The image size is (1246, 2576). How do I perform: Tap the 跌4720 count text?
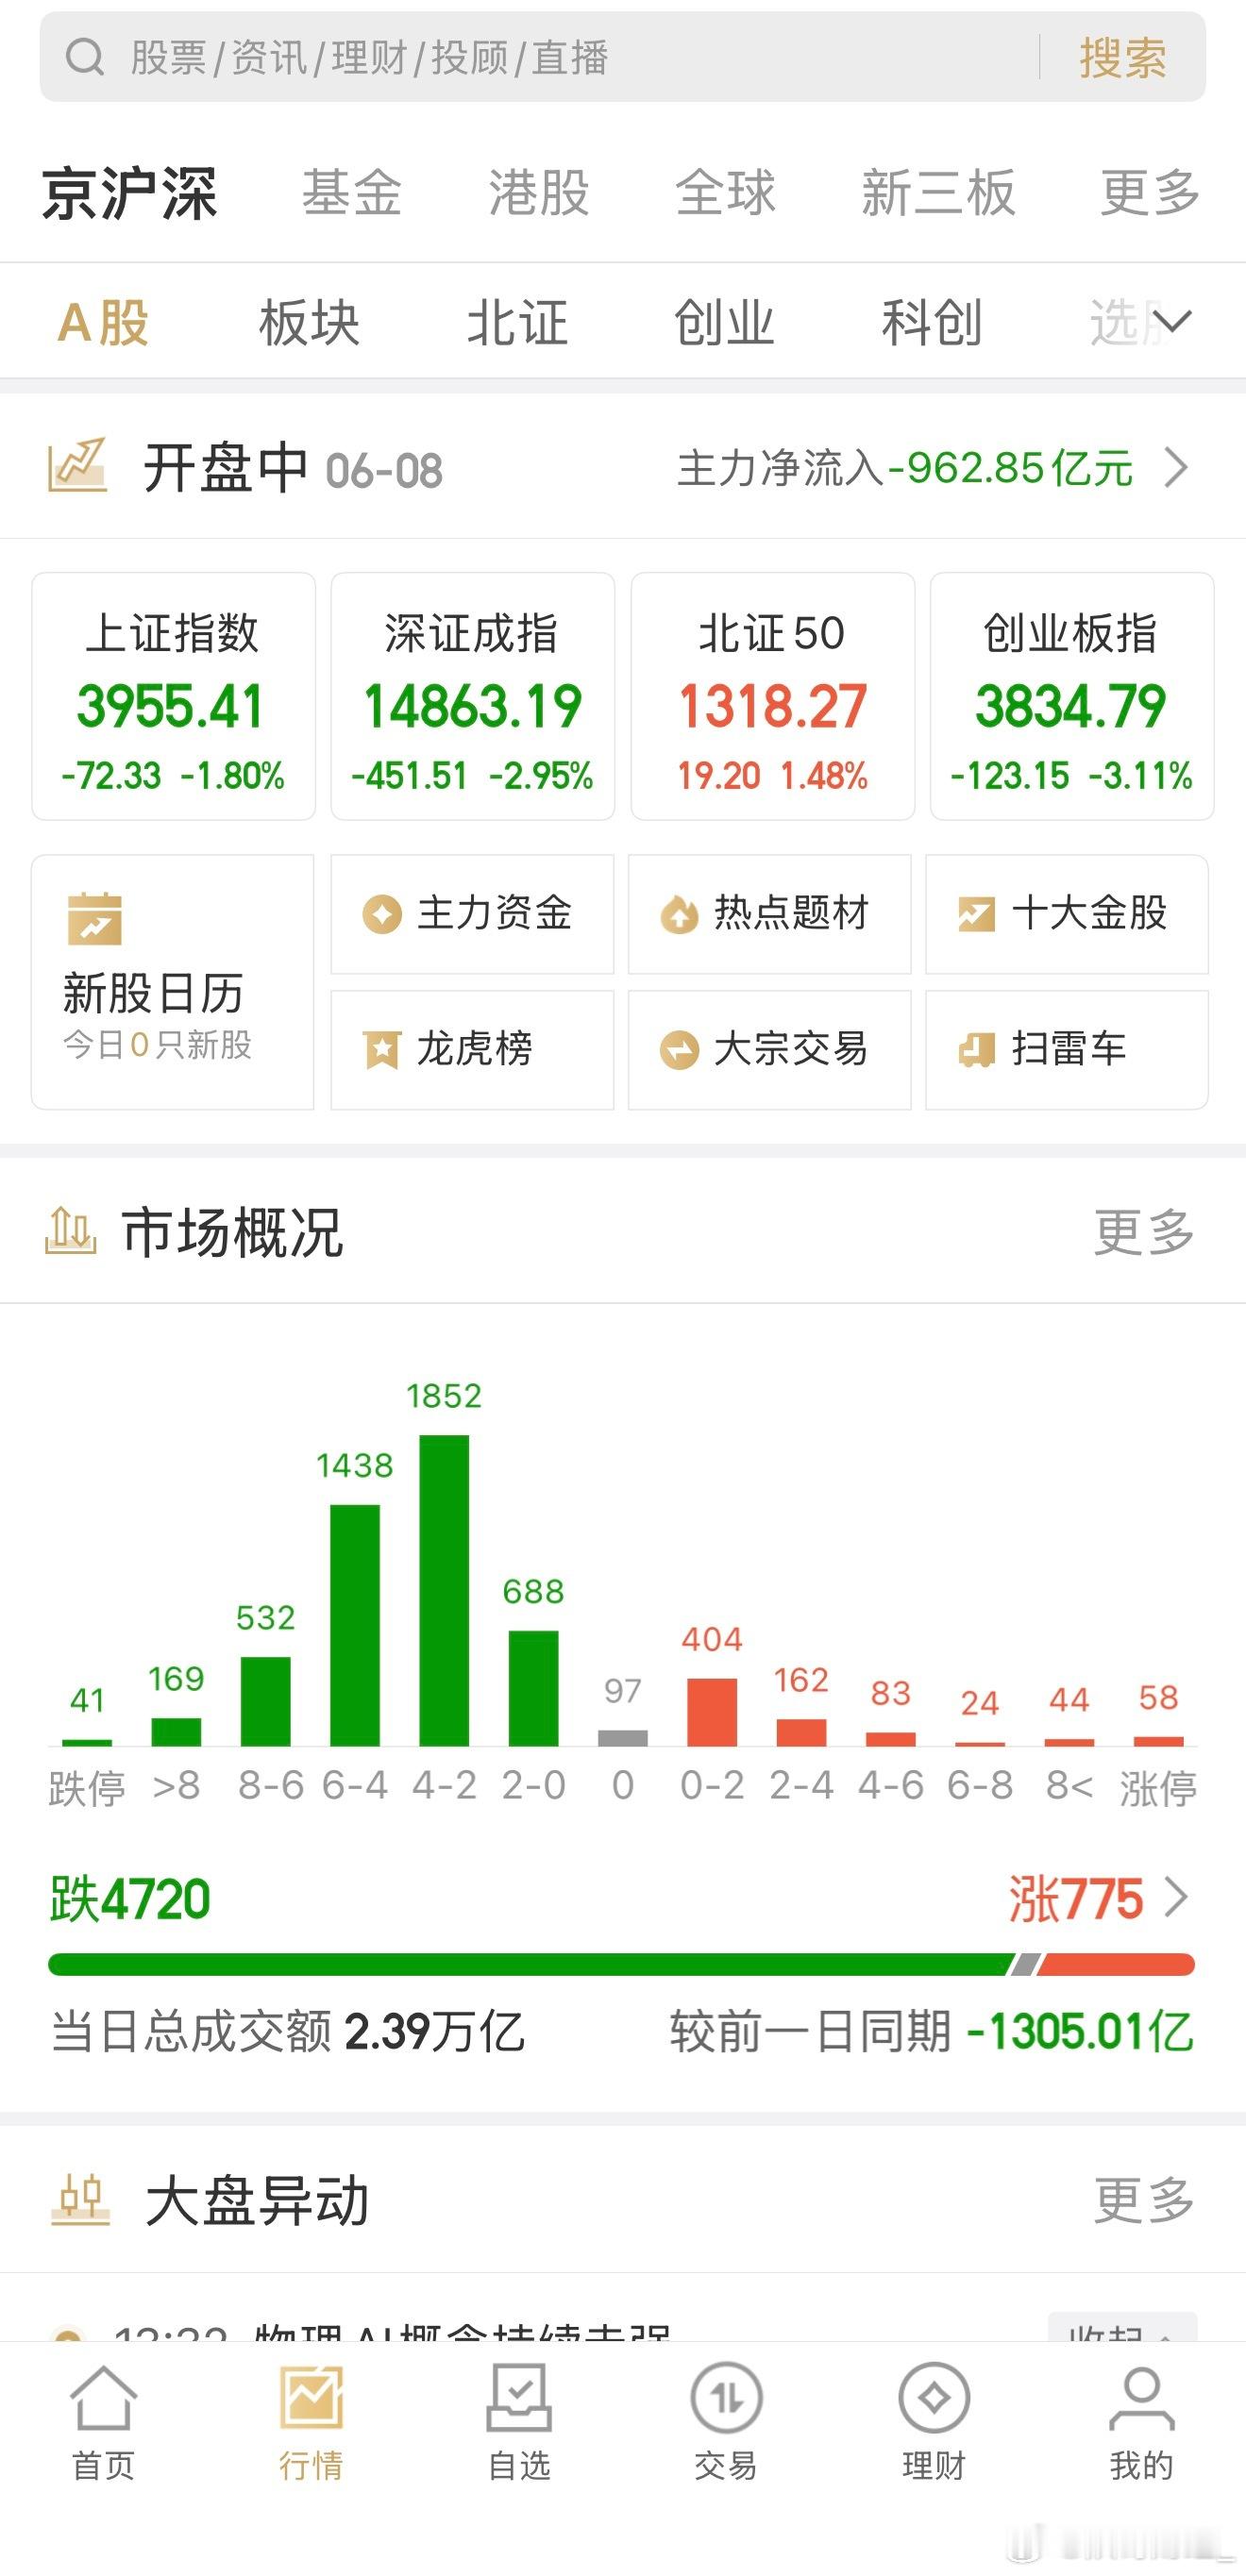(x=130, y=1898)
